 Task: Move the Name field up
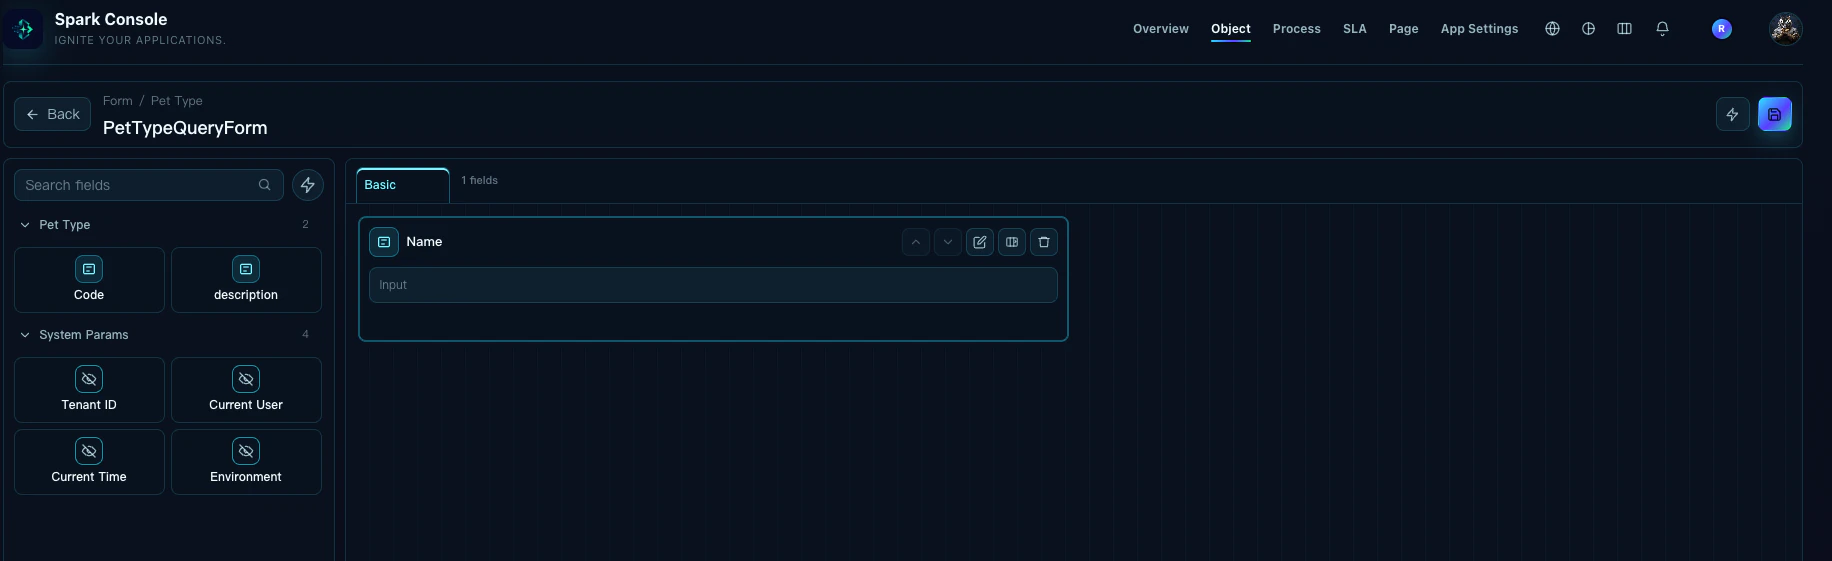(x=916, y=242)
